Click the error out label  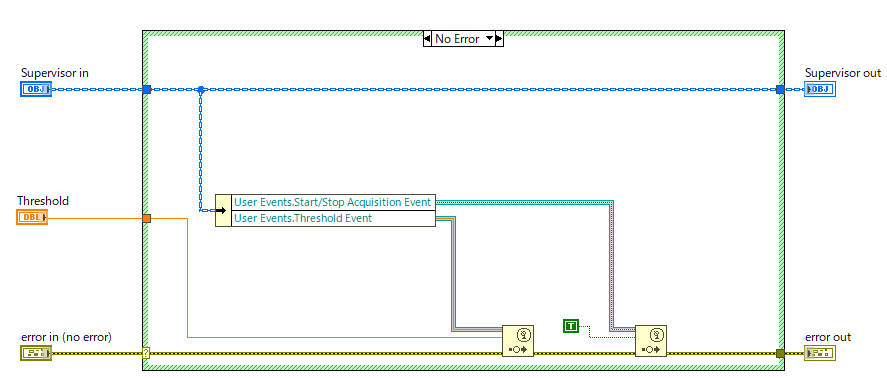click(x=828, y=337)
